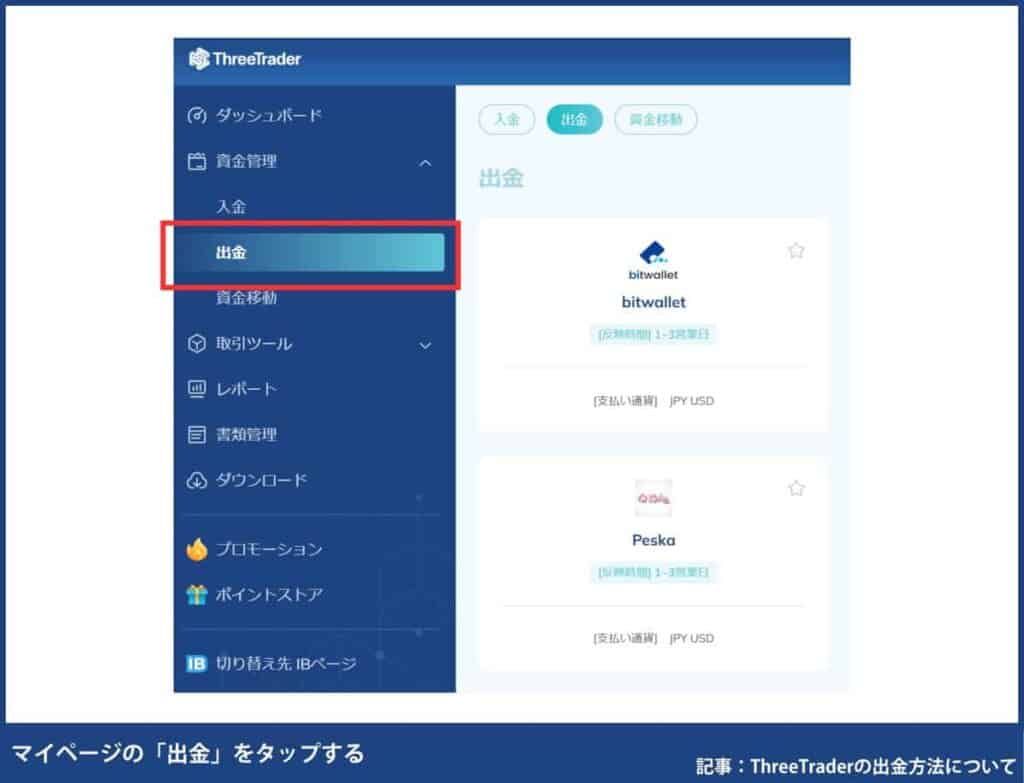Viewport: 1024px width, 783px height.
Task: Click Peska's 1-3営業日 processing time badge
Action: click(x=653, y=572)
